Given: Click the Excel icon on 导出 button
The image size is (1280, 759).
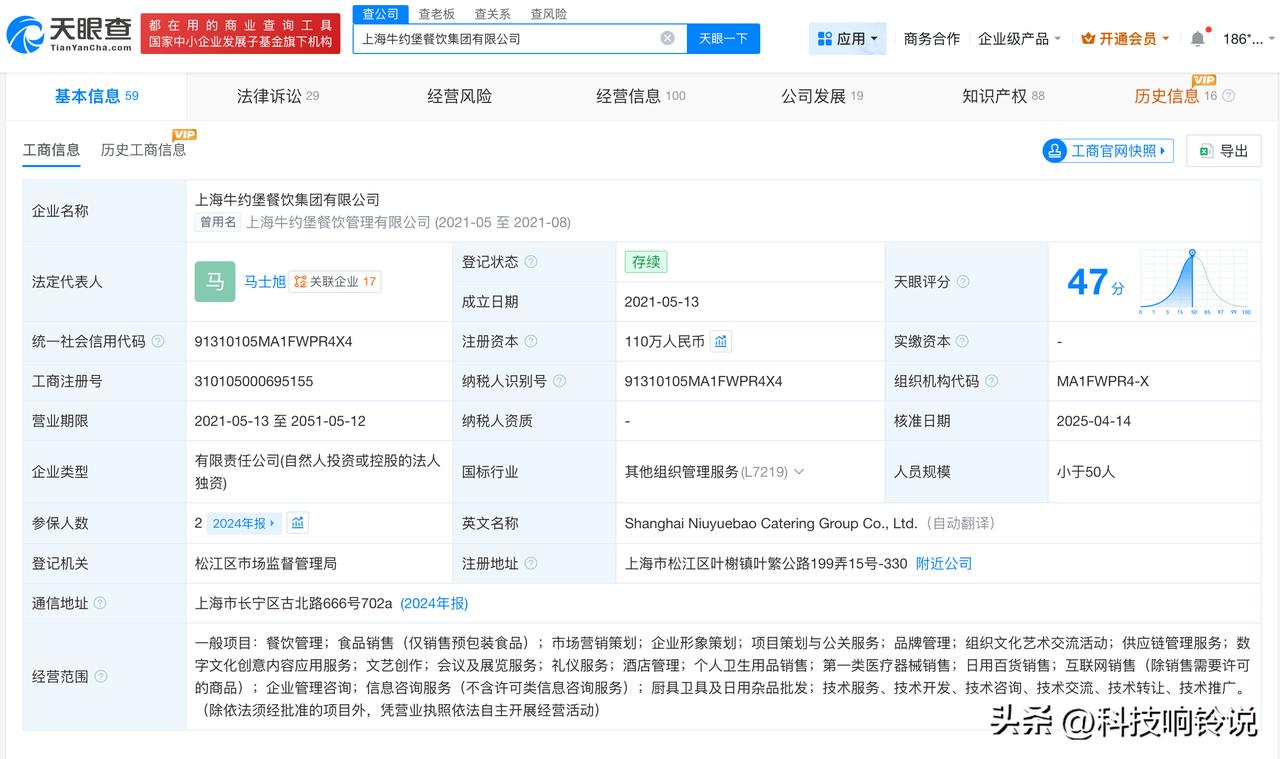Looking at the screenshot, I should point(1205,151).
